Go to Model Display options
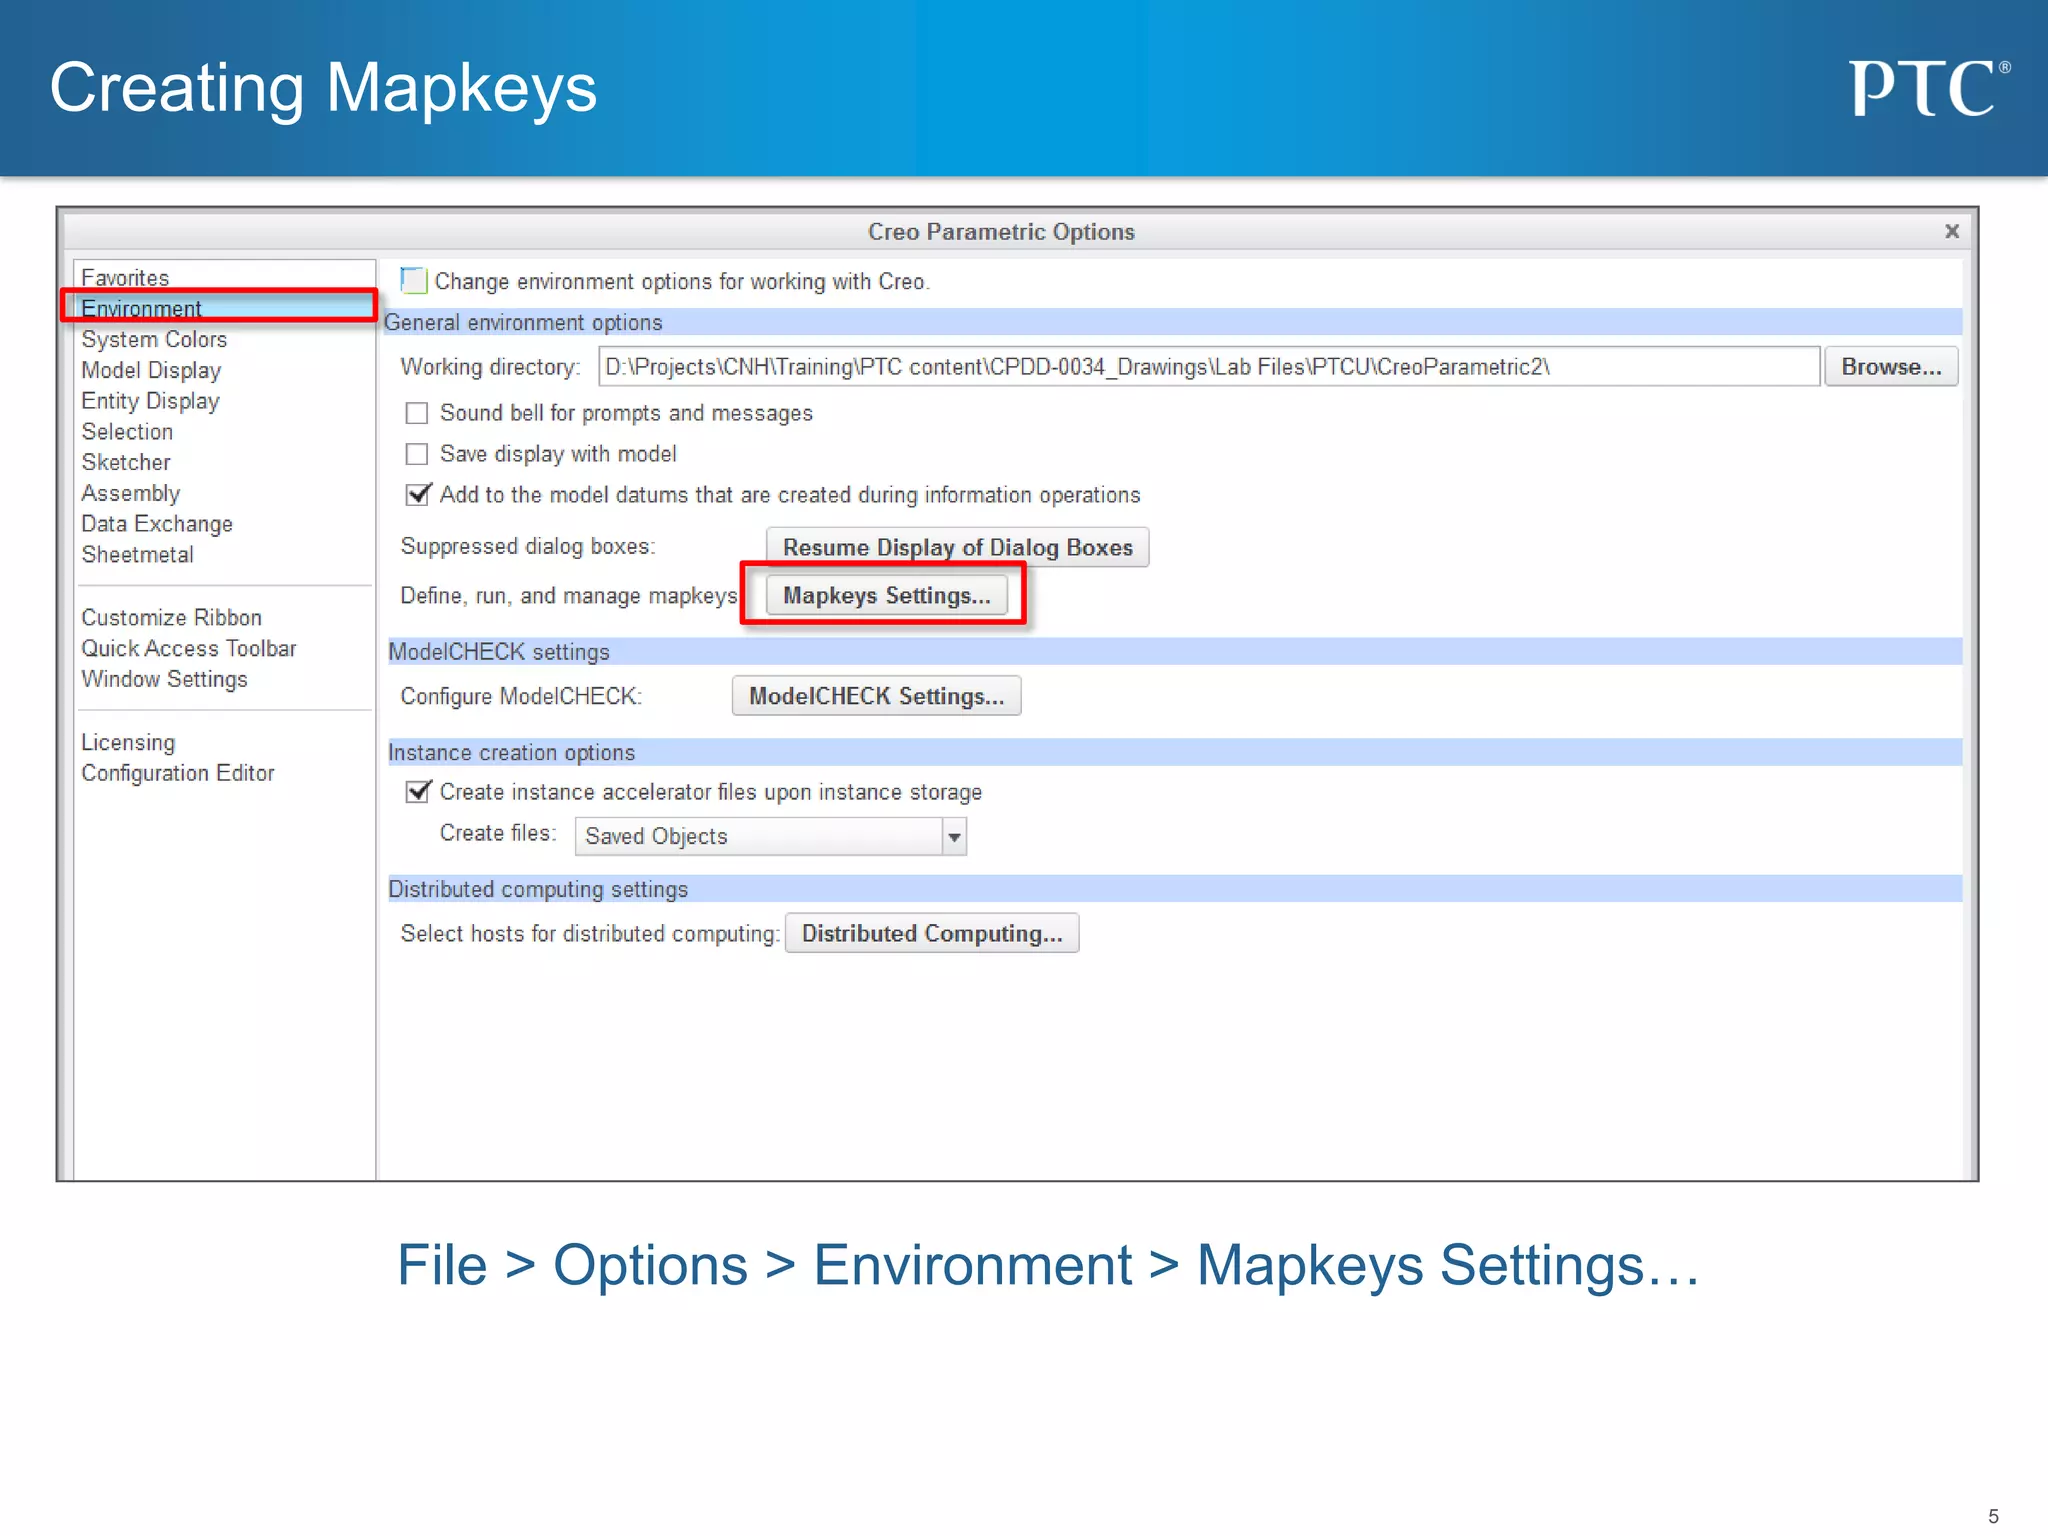2048x1536 pixels. (151, 370)
